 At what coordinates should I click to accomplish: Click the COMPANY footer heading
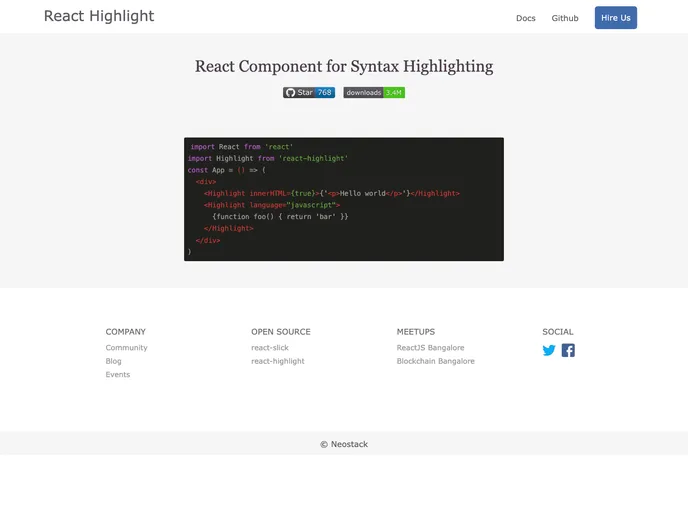pos(125,332)
